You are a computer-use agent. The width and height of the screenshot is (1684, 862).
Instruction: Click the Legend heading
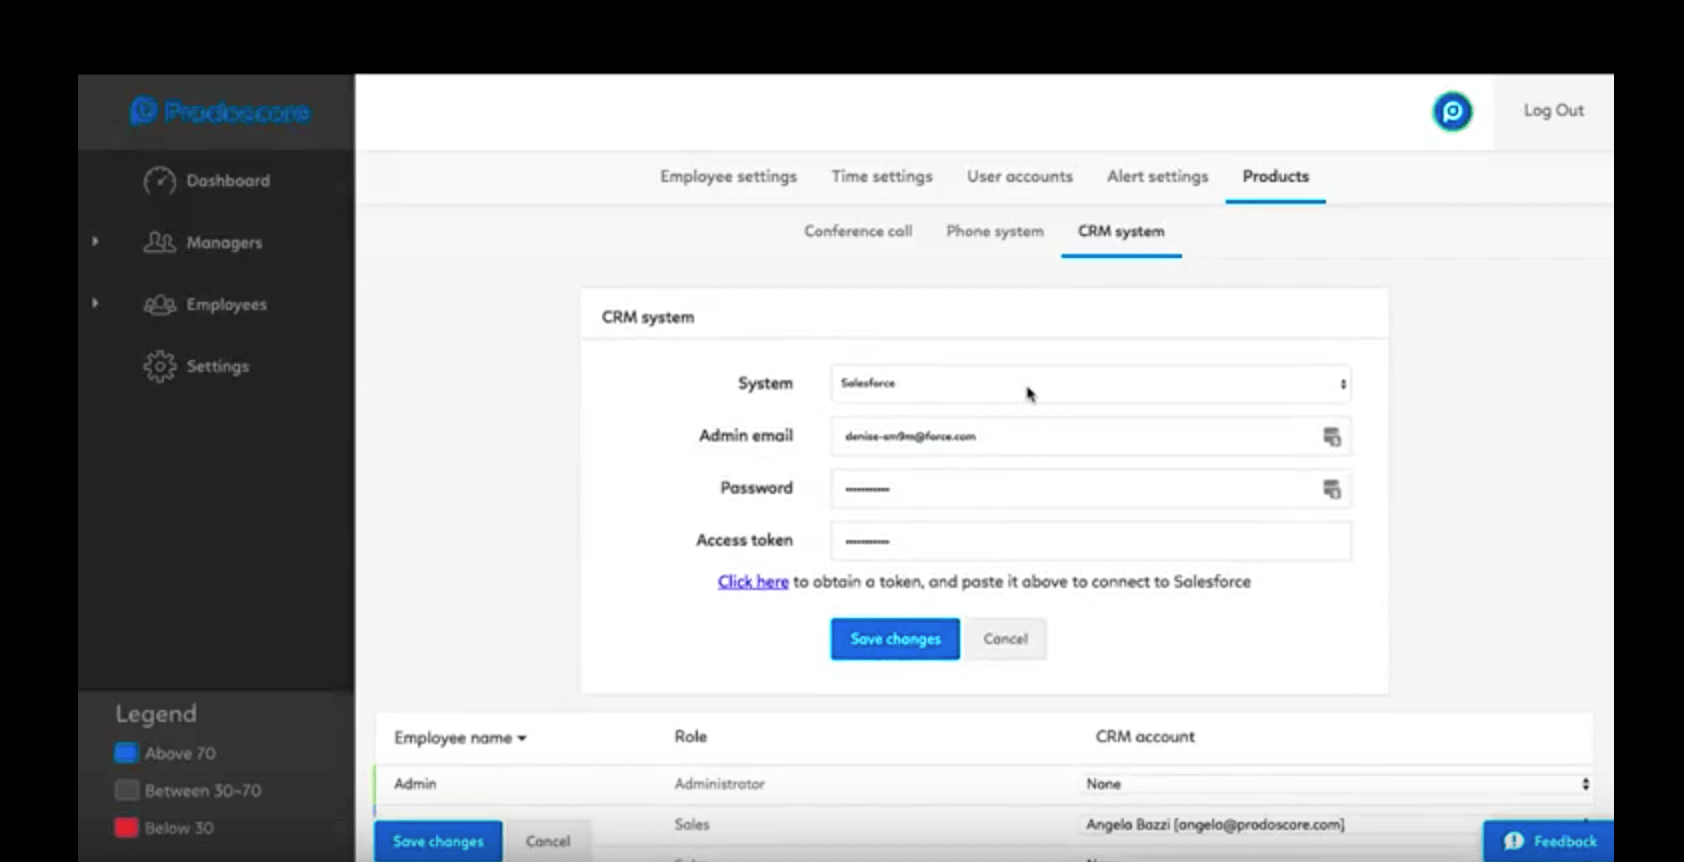point(156,714)
